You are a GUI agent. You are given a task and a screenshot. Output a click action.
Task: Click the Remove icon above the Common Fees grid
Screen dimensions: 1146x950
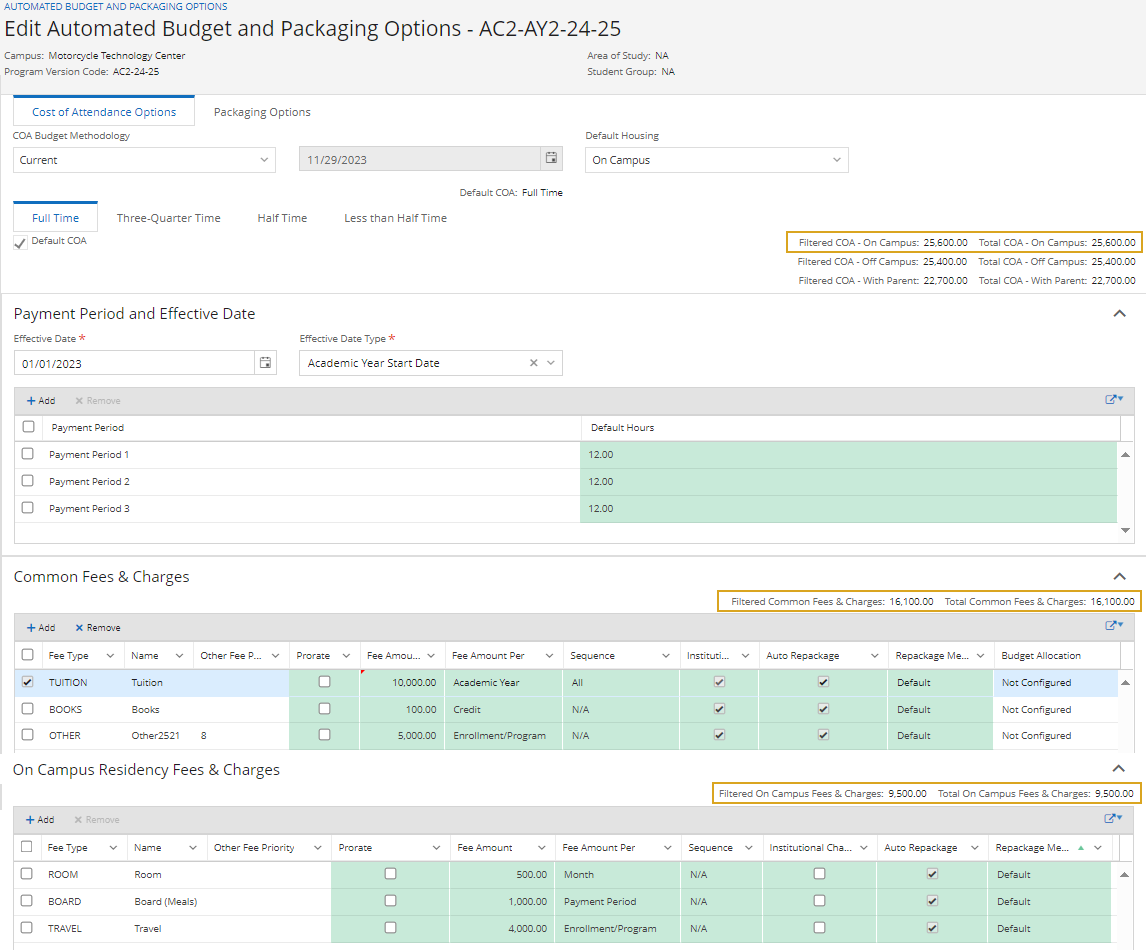pos(97,627)
